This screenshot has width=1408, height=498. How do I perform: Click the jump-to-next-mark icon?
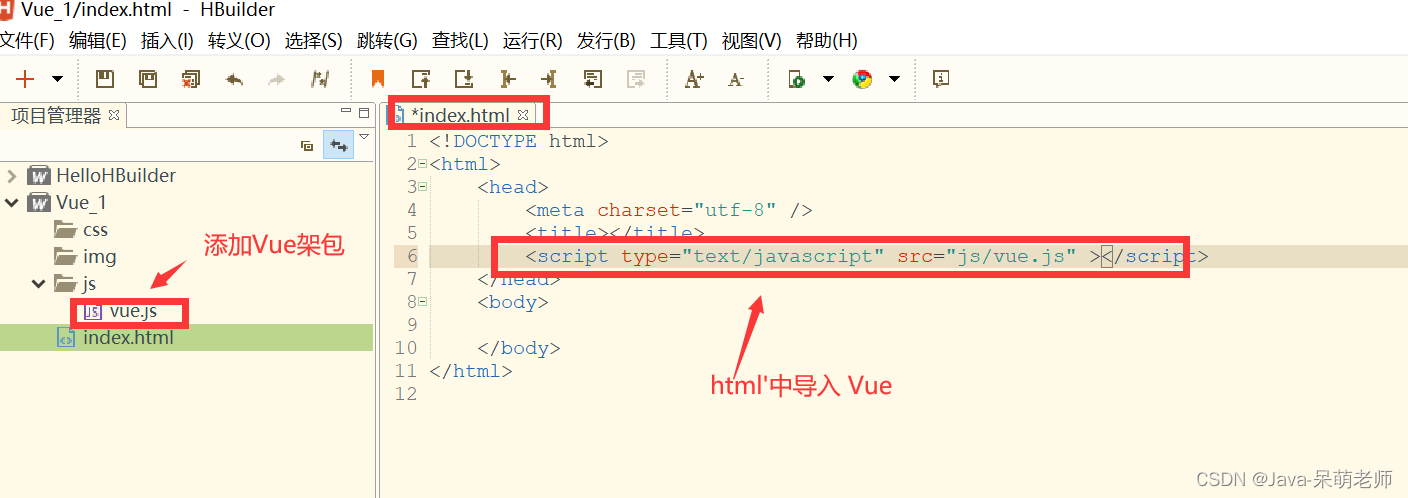464,79
